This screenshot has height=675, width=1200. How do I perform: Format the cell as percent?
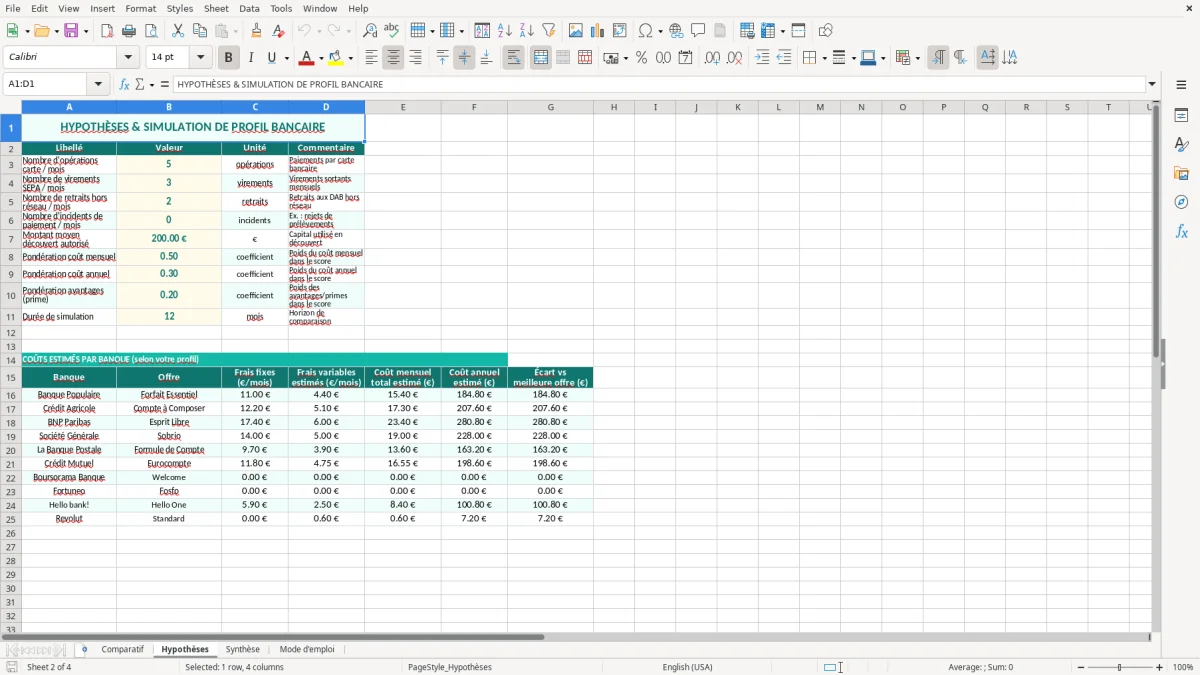point(641,58)
